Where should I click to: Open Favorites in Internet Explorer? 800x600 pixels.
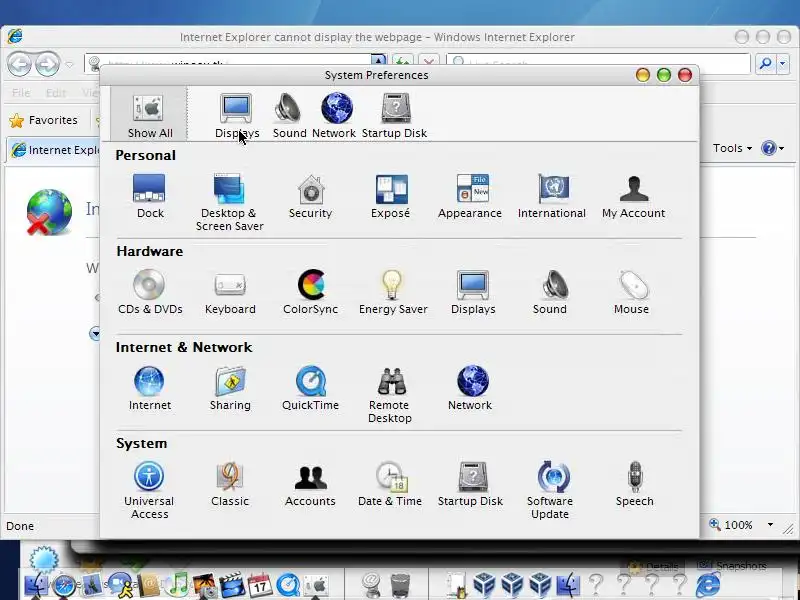44,120
